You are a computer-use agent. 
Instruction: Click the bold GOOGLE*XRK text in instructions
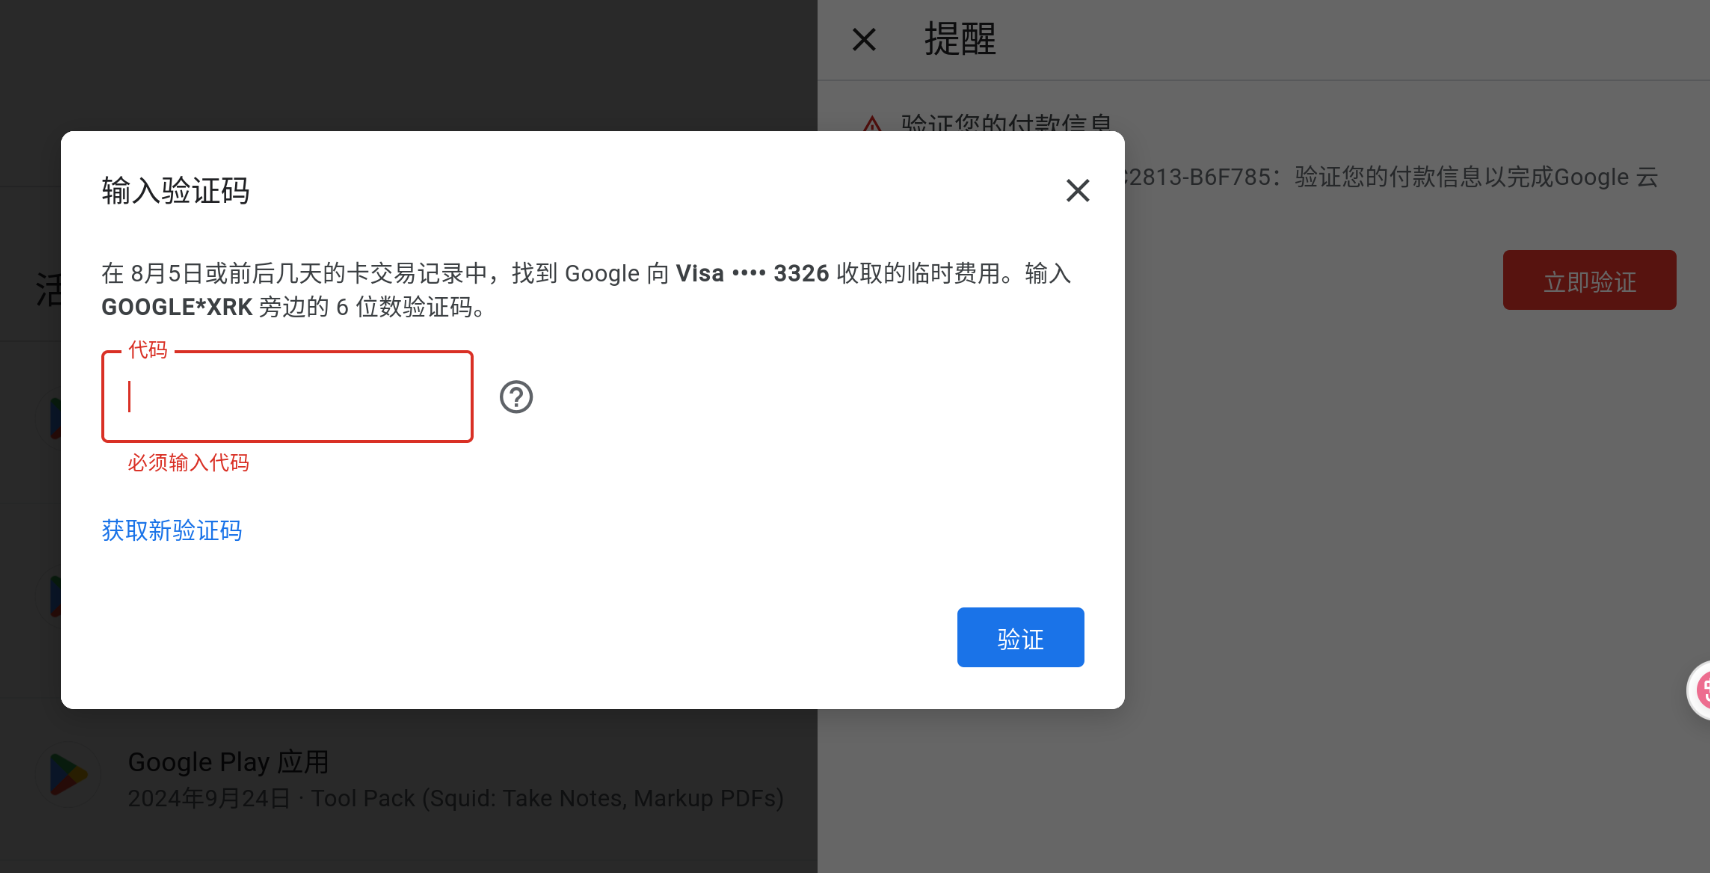[177, 307]
